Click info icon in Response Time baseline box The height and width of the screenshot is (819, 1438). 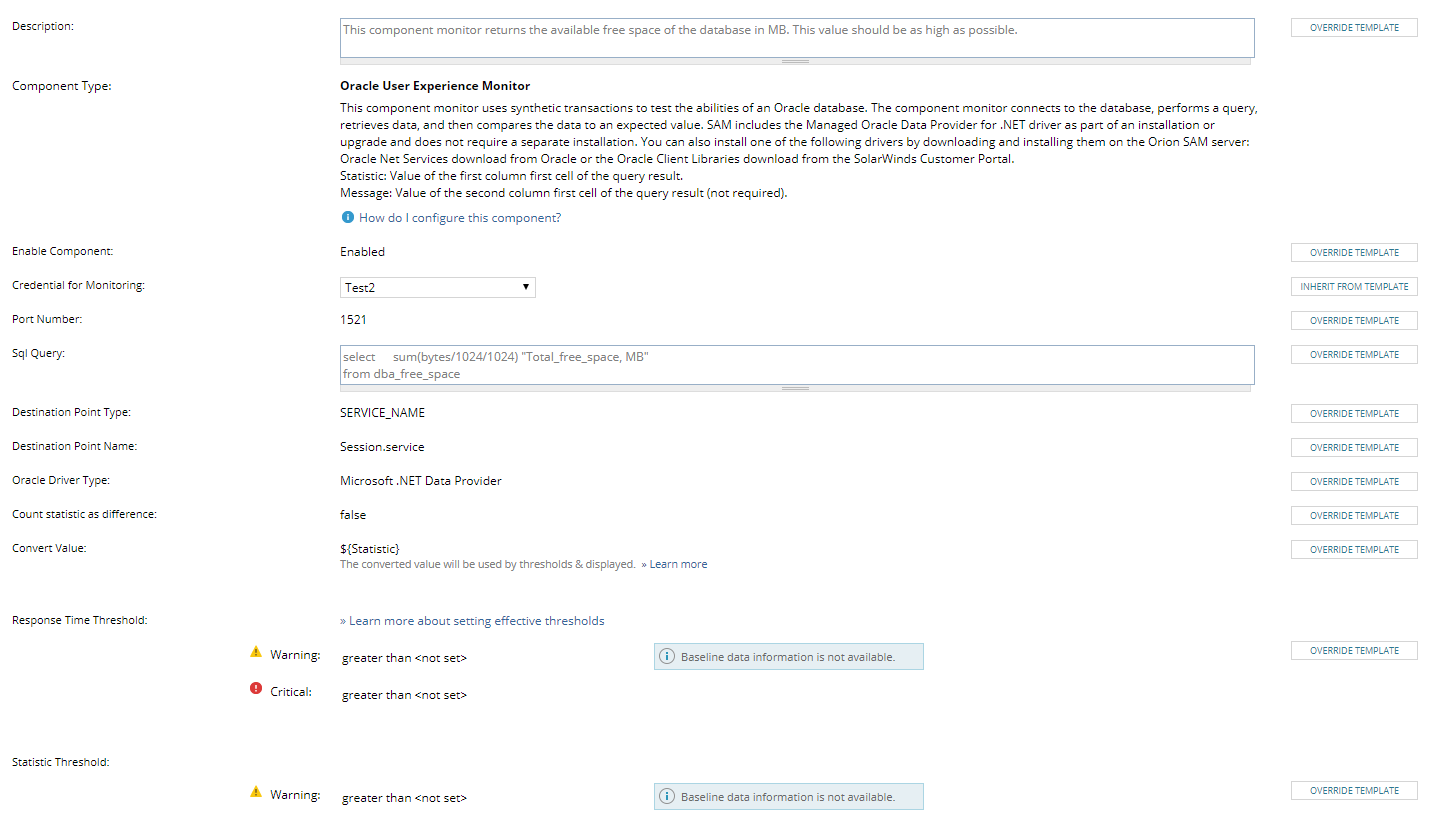(667, 656)
